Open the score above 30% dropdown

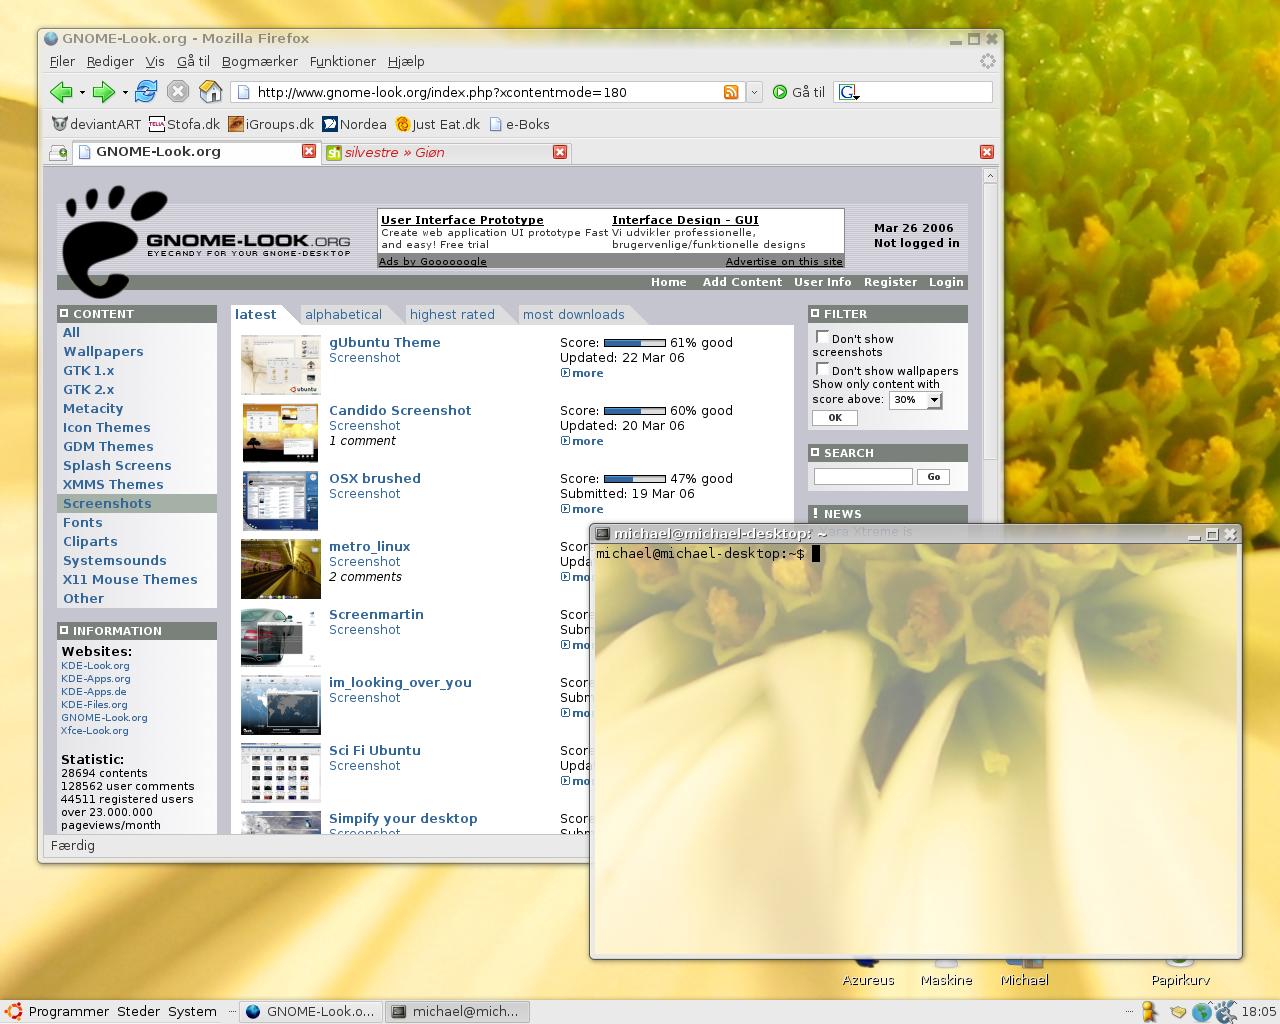(x=916, y=400)
